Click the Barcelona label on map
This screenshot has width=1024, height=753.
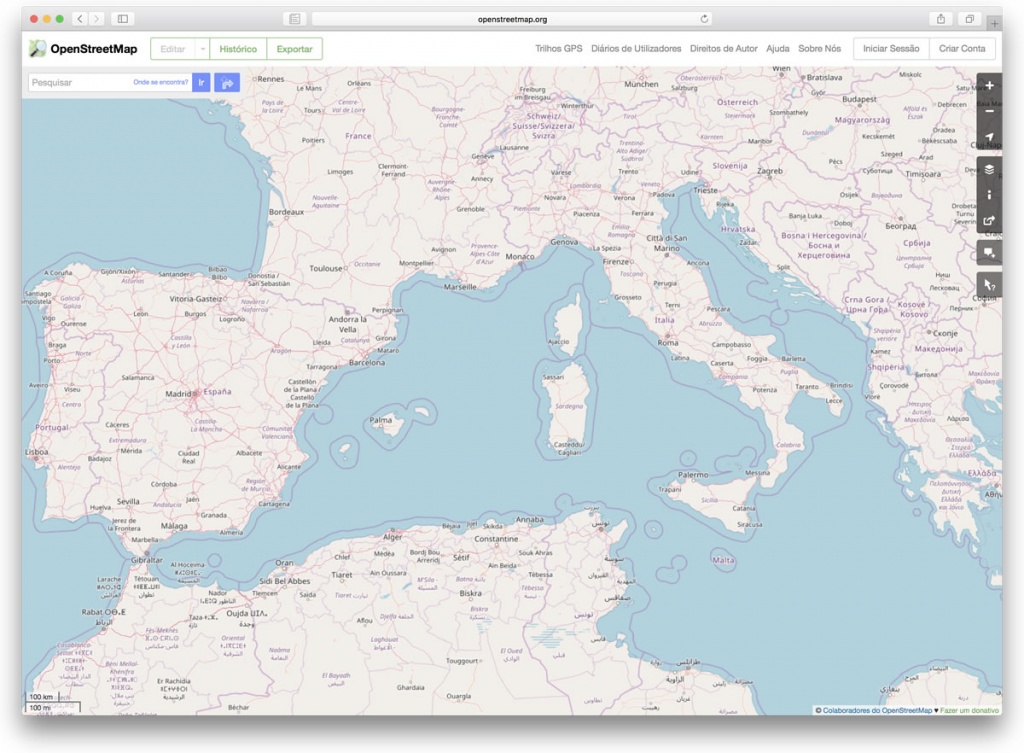click(x=367, y=362)
